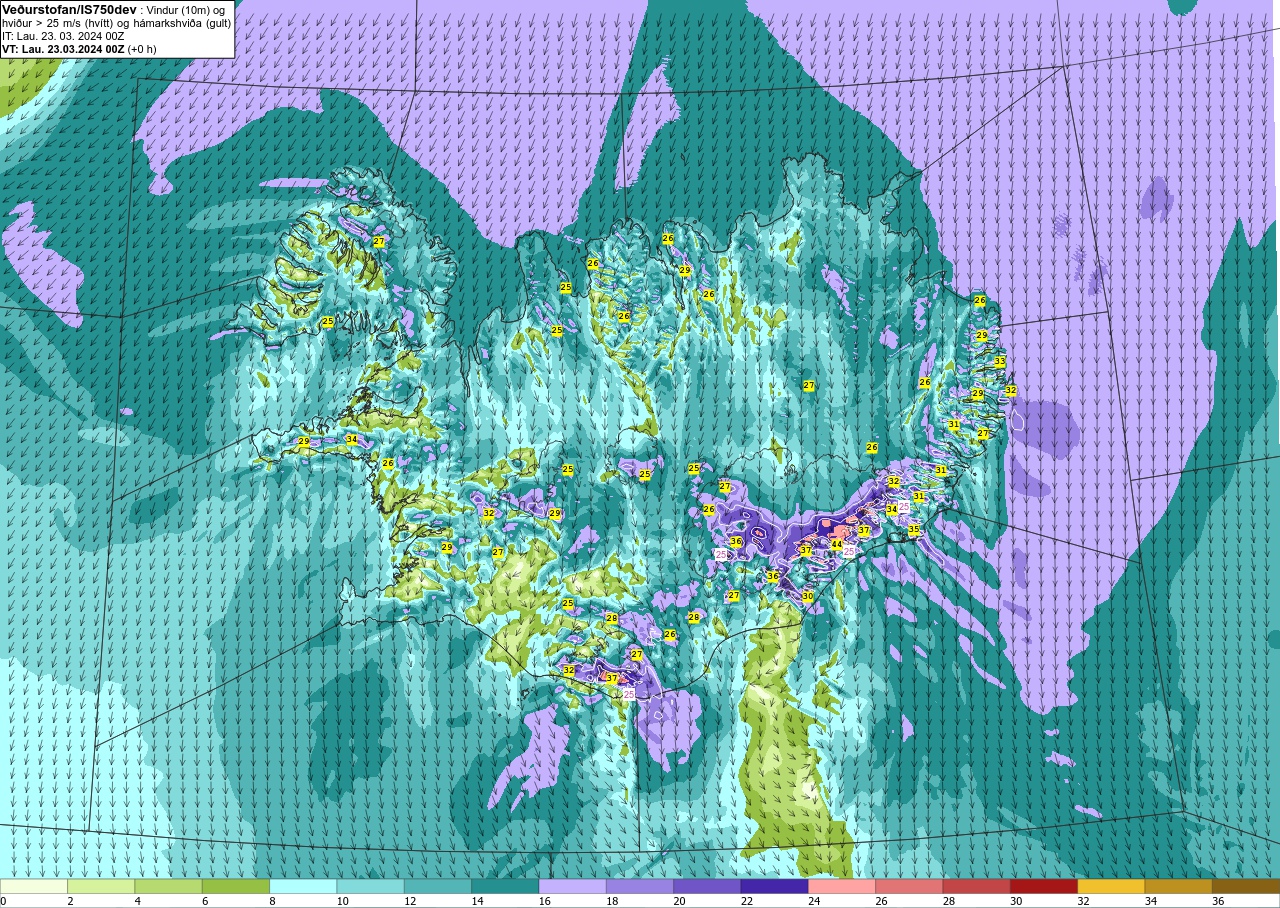Image resolution: width=1280 pixels, height=908 pixels.
Task: Select the legend scale number 22
Action: [746, 901]
